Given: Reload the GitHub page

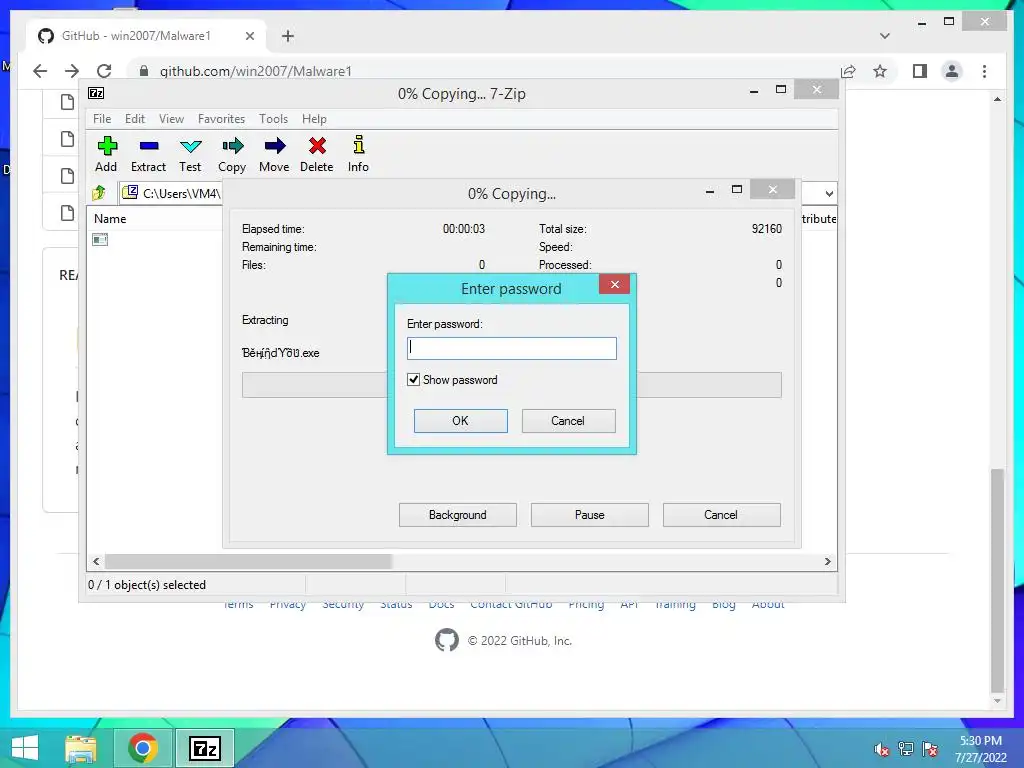Looking at the screenshot, I should tap(104, 71).
